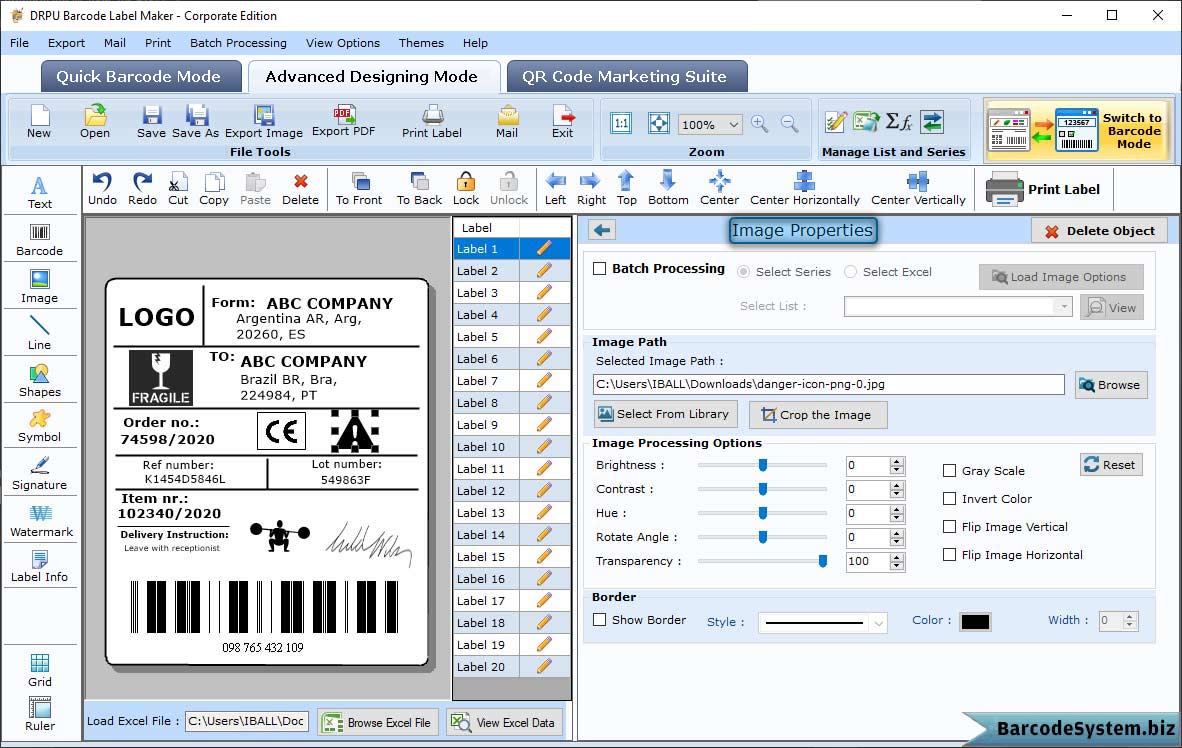The height and width of the screenshot is (748, 1182).
Task: Align object to Bottom
Action: (x=668, y=189)
